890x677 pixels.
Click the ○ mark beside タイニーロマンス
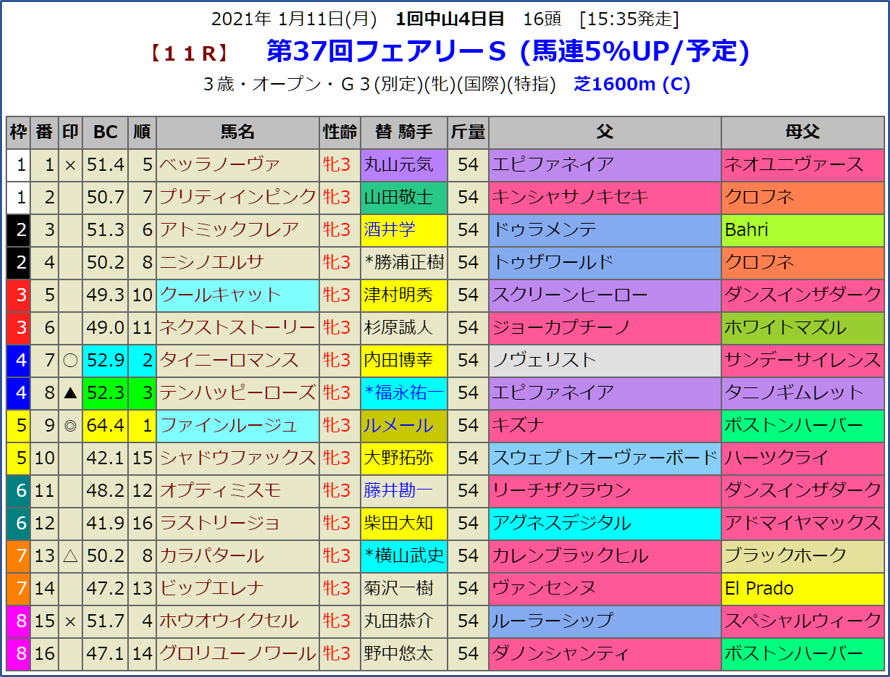(x=70, y=360)
